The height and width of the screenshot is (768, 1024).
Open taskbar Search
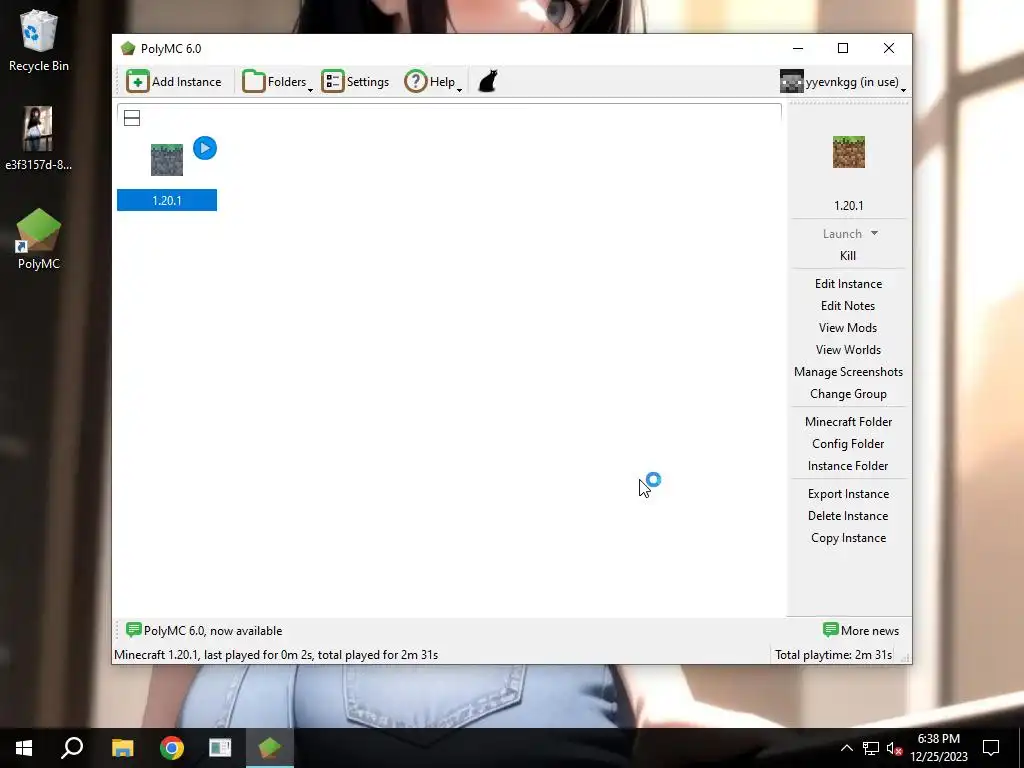(x=72, y=748)
